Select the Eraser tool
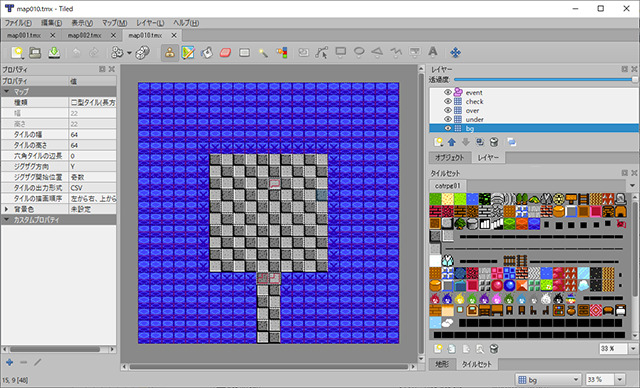 [x=225, y=53]
